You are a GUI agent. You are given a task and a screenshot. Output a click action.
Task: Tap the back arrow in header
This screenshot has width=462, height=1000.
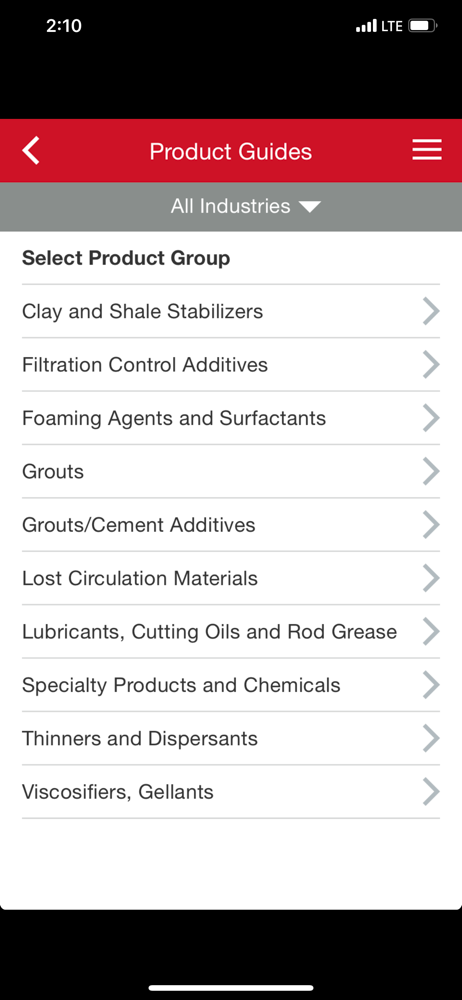31,151
